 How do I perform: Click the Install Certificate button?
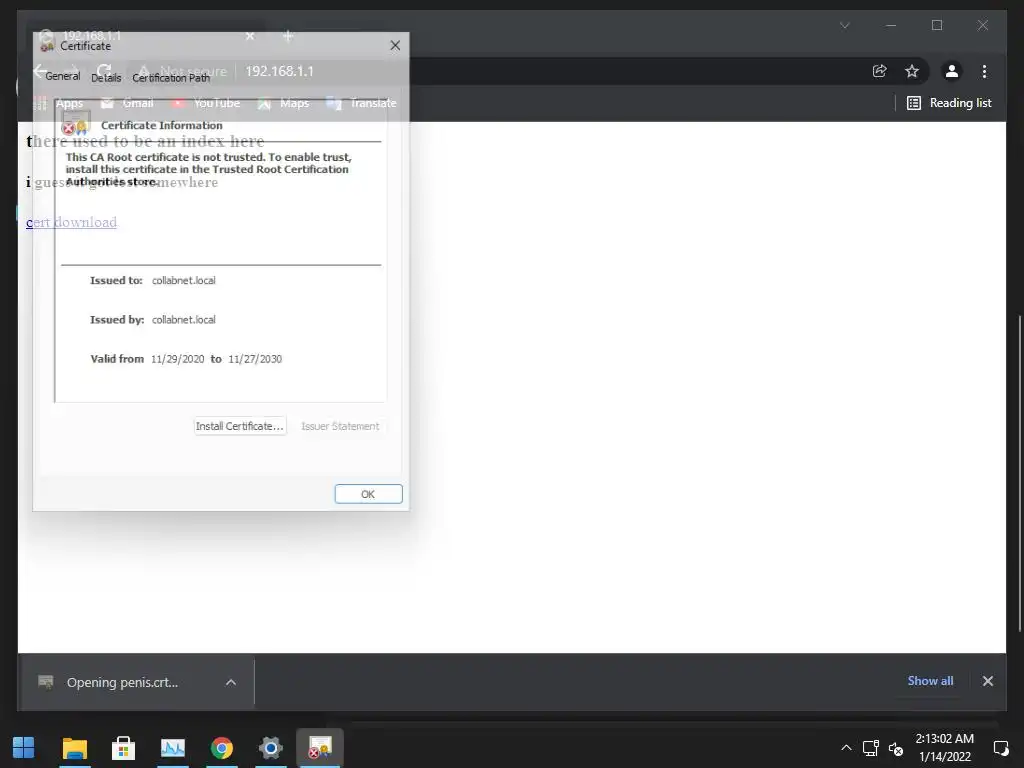pos(240,426)
